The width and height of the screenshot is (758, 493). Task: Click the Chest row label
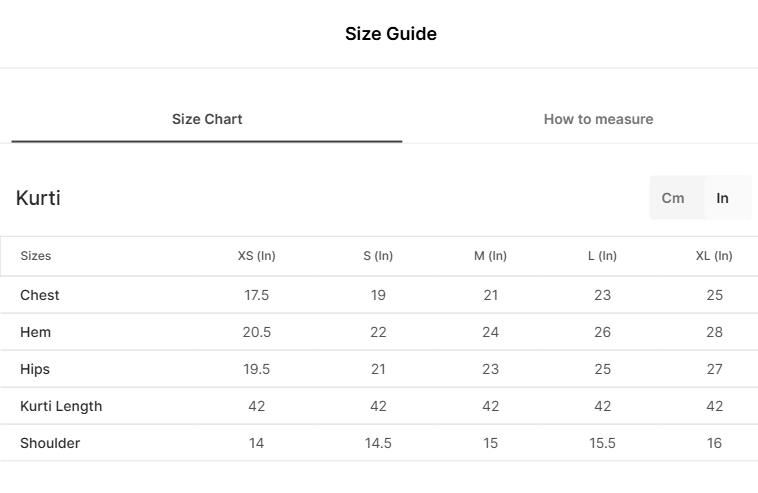pos(40,295)
